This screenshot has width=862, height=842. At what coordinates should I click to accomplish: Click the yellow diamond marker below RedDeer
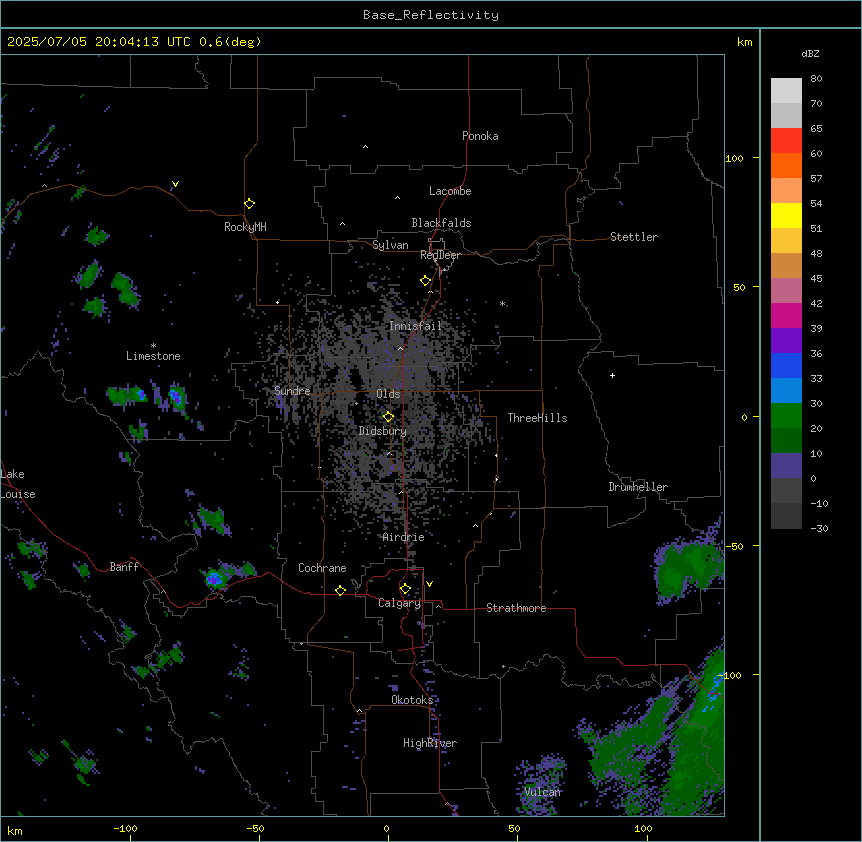(x=425, y=281)
